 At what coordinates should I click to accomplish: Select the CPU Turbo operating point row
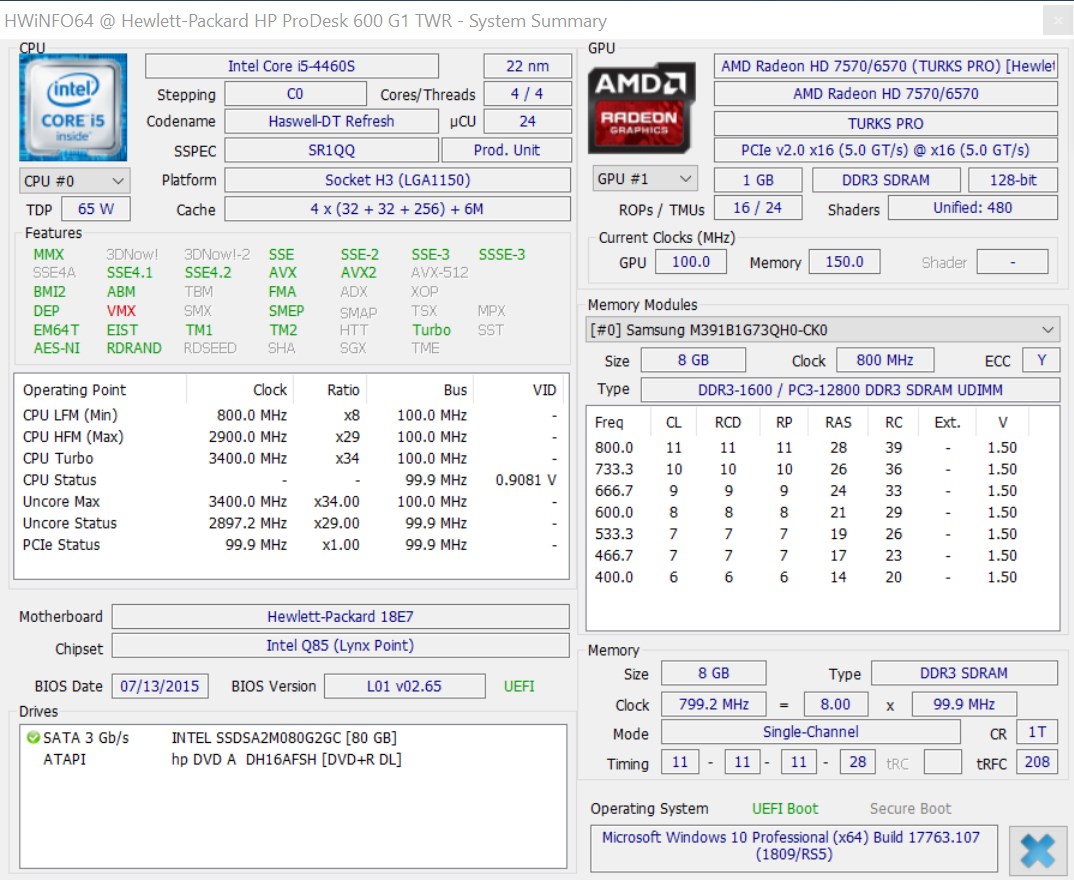tap(291, 458)
